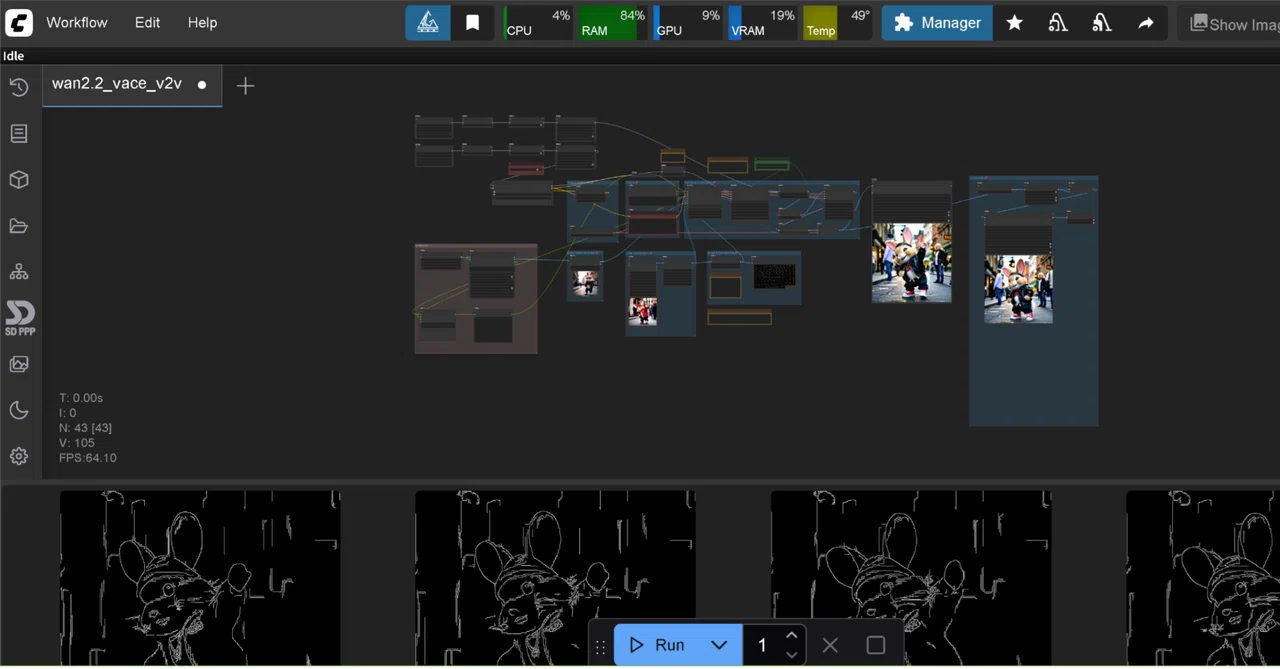Click the 'V: 105' stat text
1280x669 pixels.
pos(77,443)
